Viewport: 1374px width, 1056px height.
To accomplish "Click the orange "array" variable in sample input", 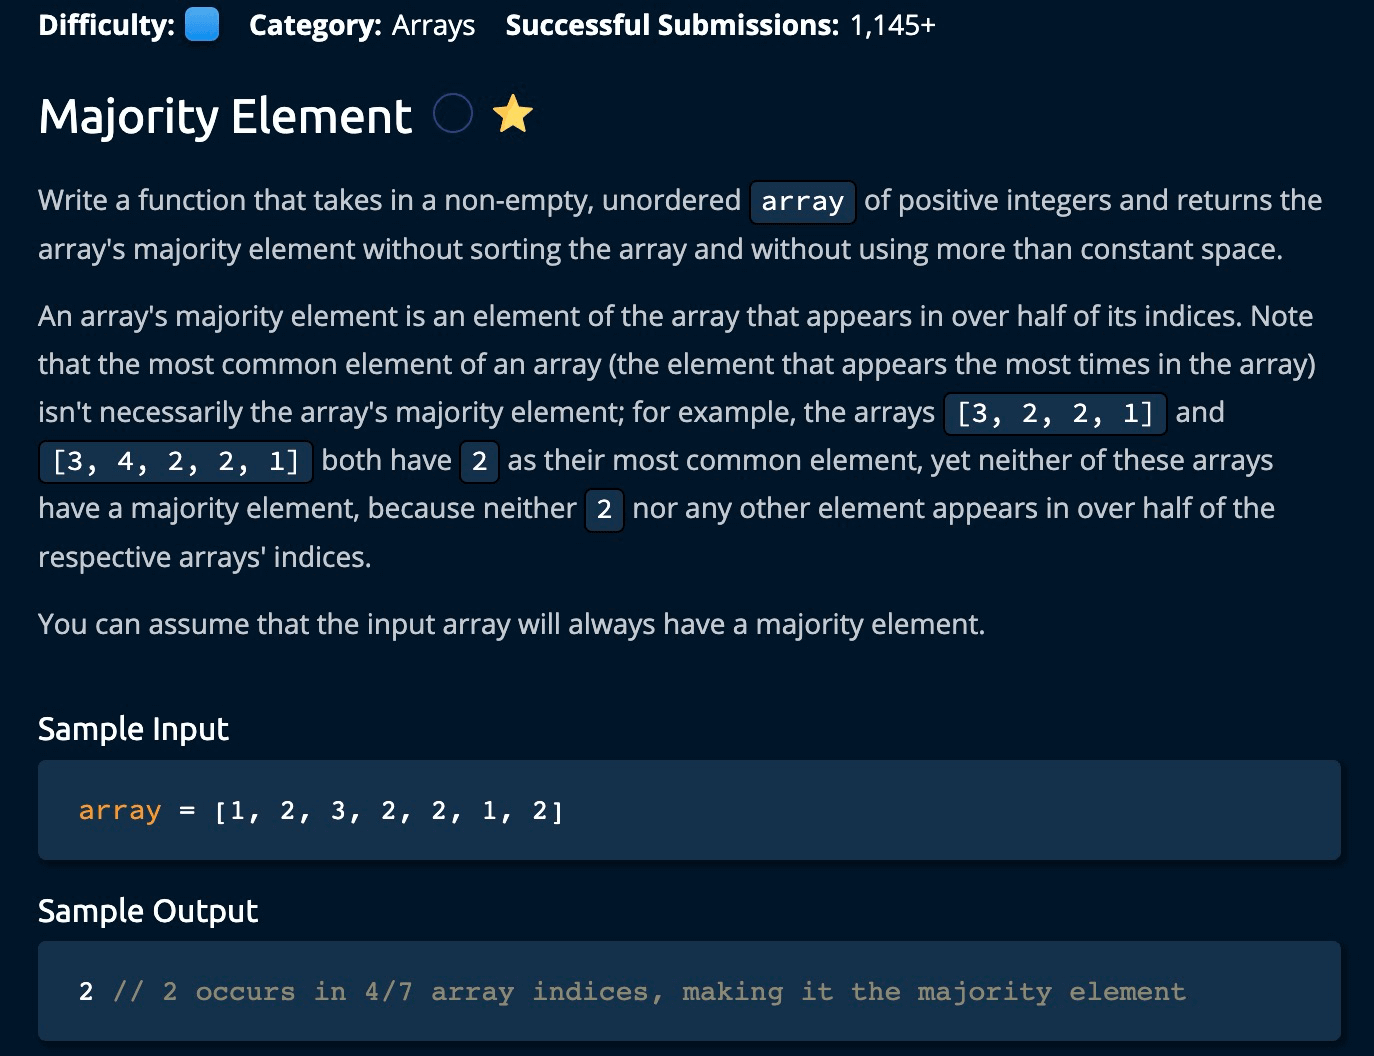I will tap(120, 810).
